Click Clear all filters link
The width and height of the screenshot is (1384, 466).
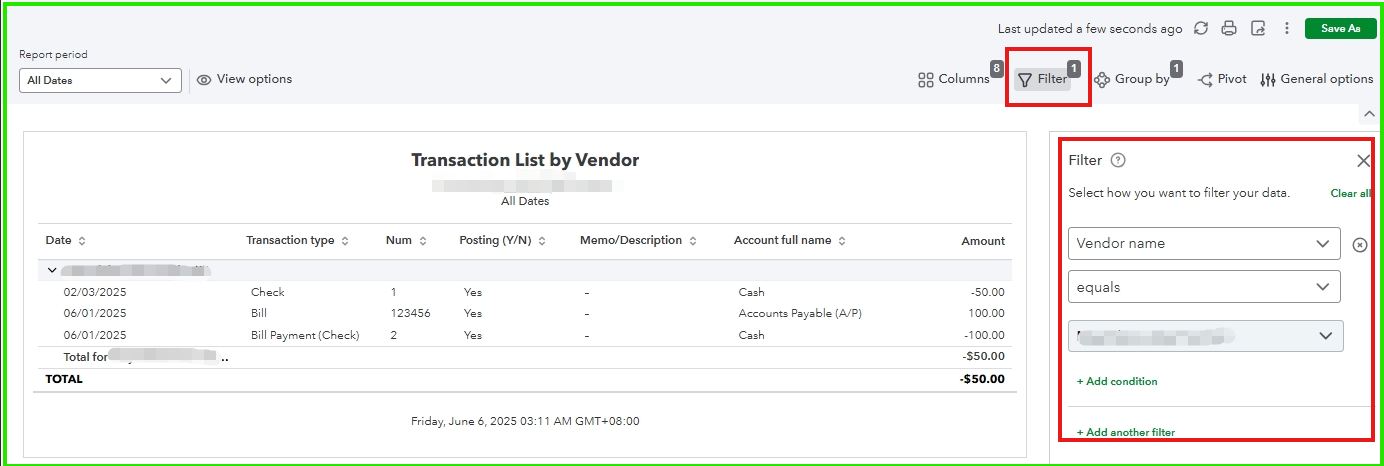[x=1350, y=194]
